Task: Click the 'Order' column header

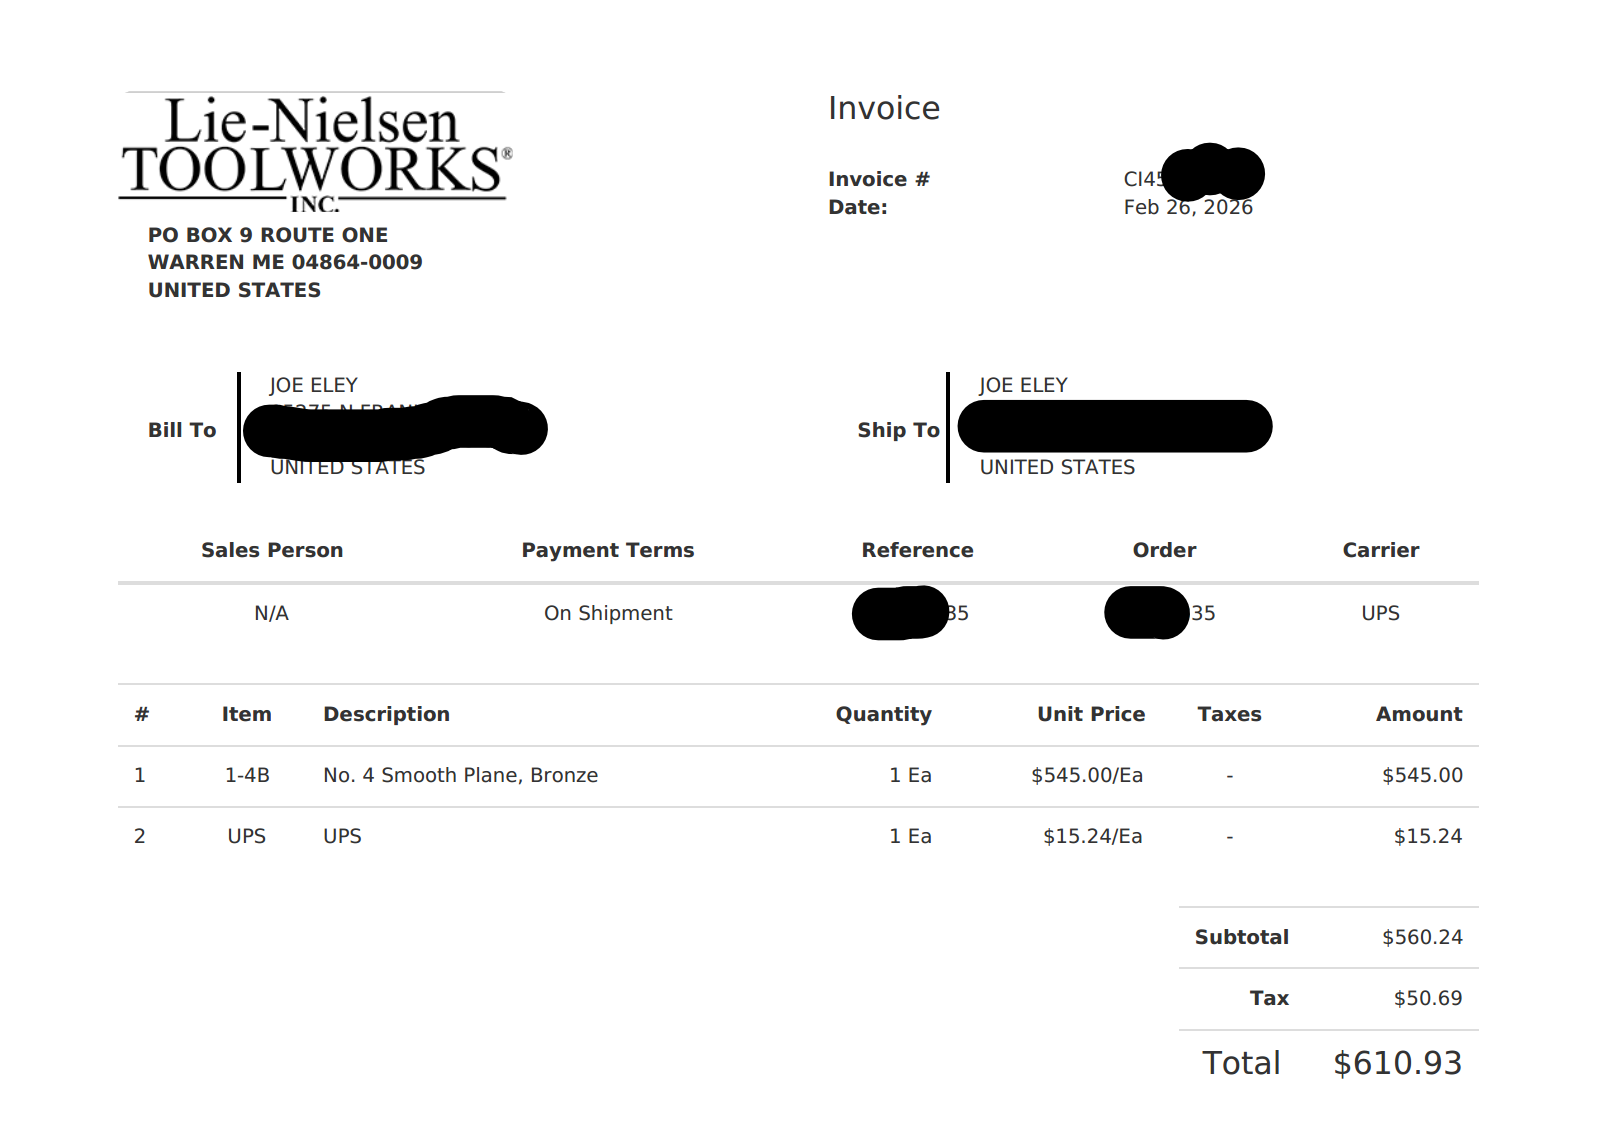Action: coord(1164,550)
